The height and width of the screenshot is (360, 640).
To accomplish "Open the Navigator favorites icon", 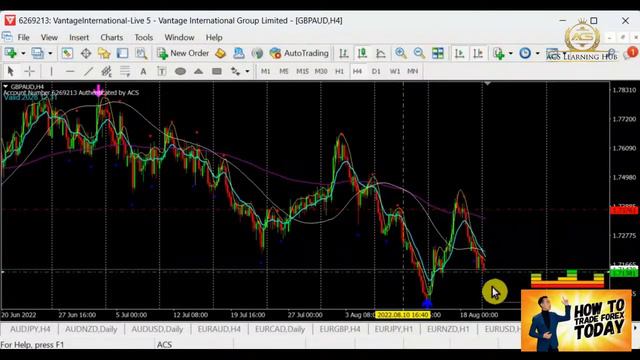I will tap(104, 53).
